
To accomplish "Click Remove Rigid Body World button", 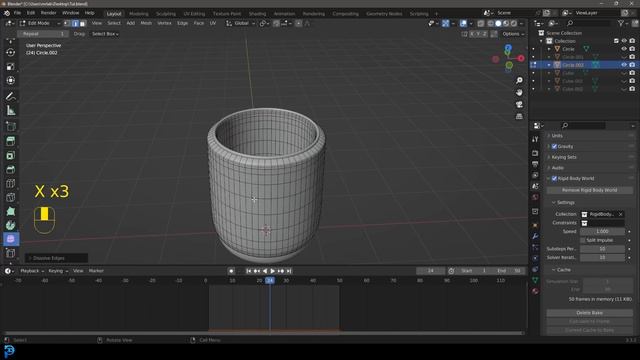I will (x=589, y=190).
